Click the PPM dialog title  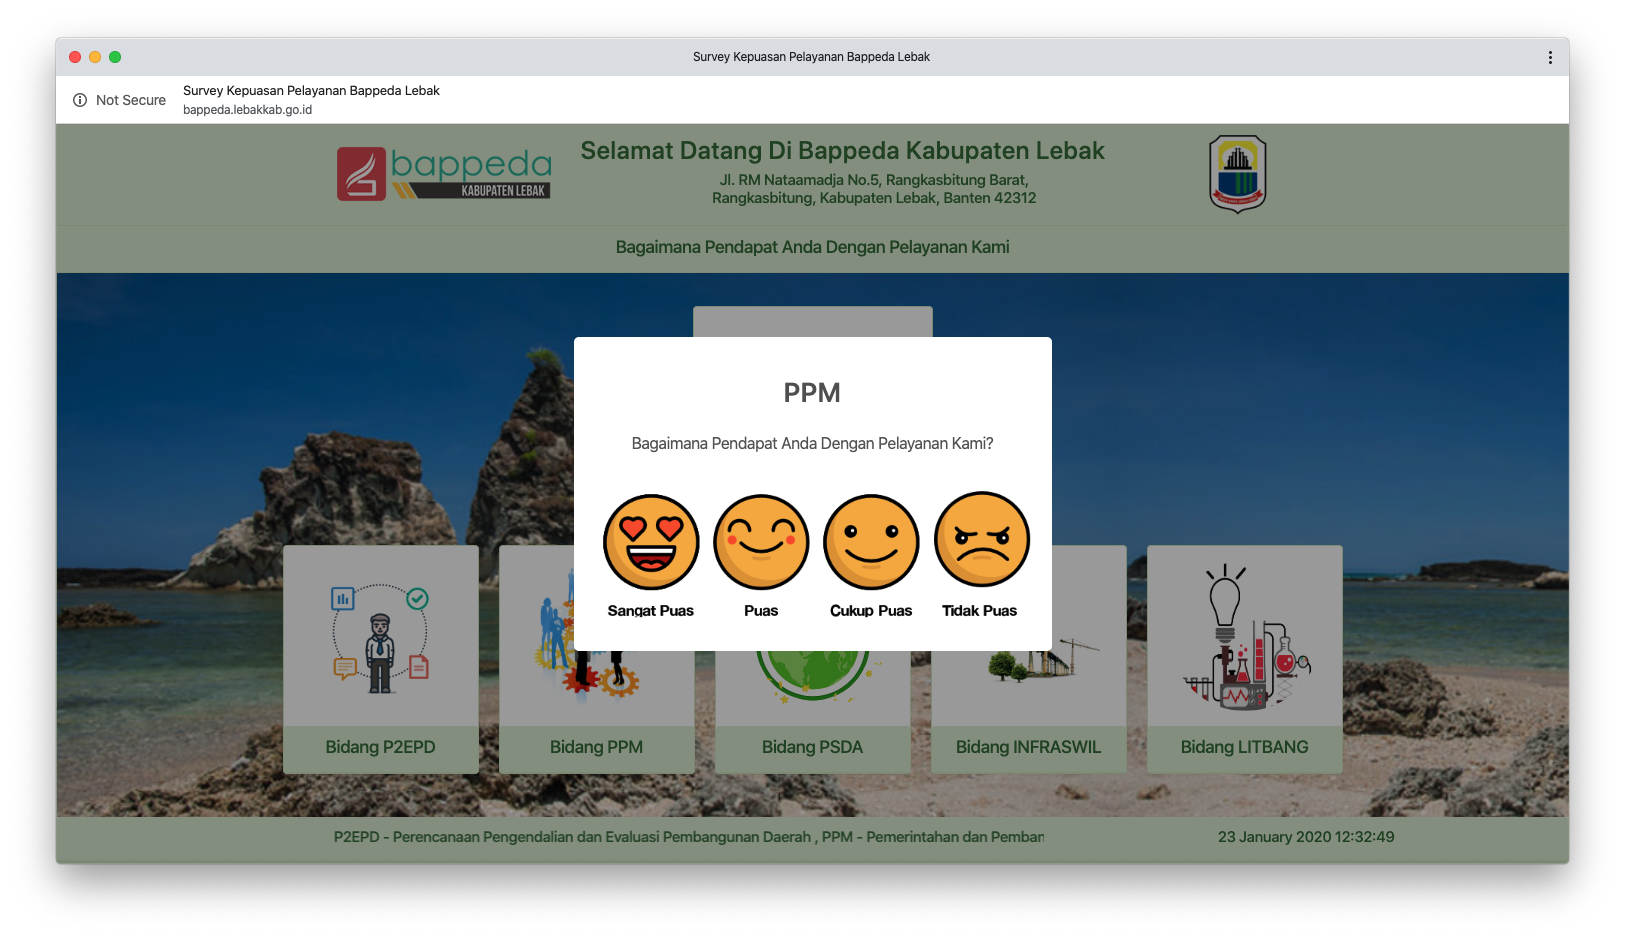pos(813,393)
